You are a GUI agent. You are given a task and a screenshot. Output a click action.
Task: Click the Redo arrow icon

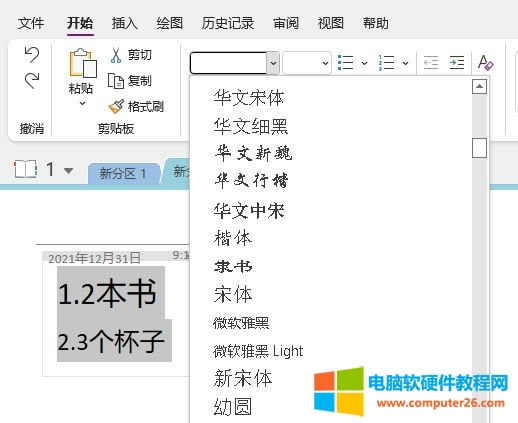[32, 81]
